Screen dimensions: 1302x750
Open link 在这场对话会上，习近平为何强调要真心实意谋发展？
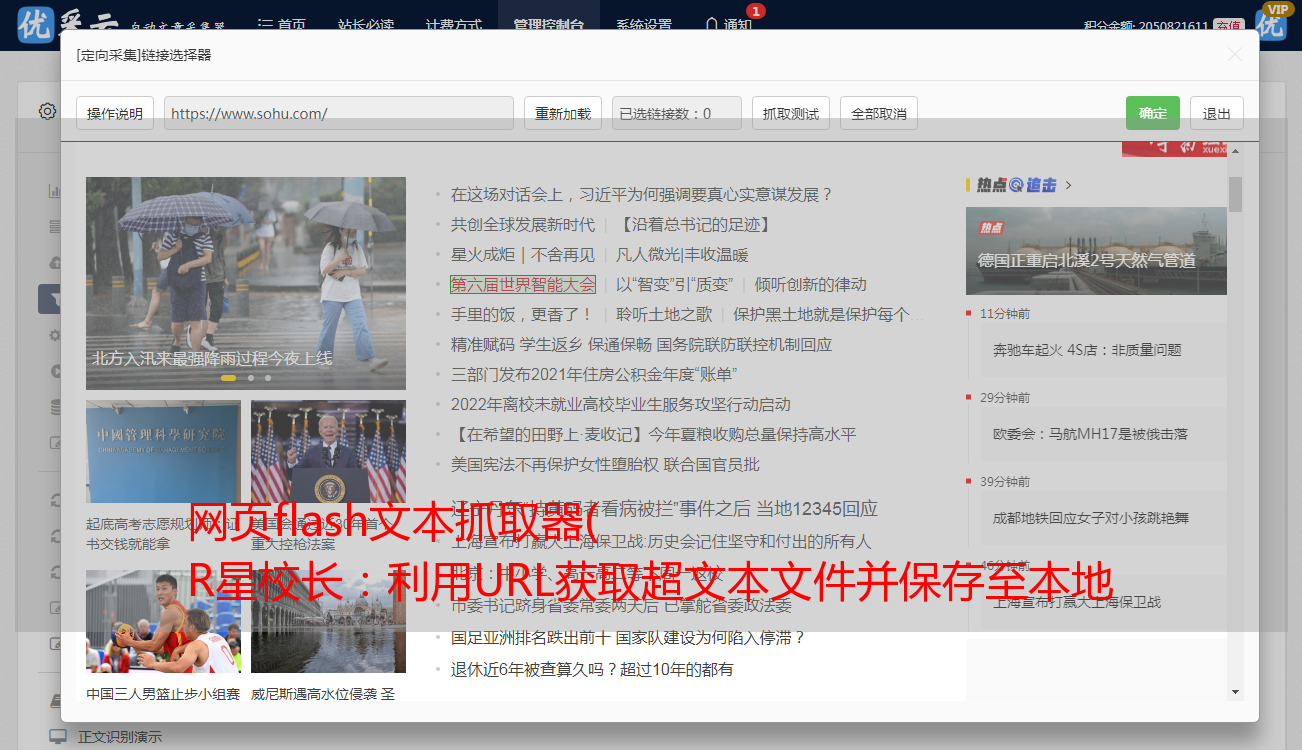[642, 194]
